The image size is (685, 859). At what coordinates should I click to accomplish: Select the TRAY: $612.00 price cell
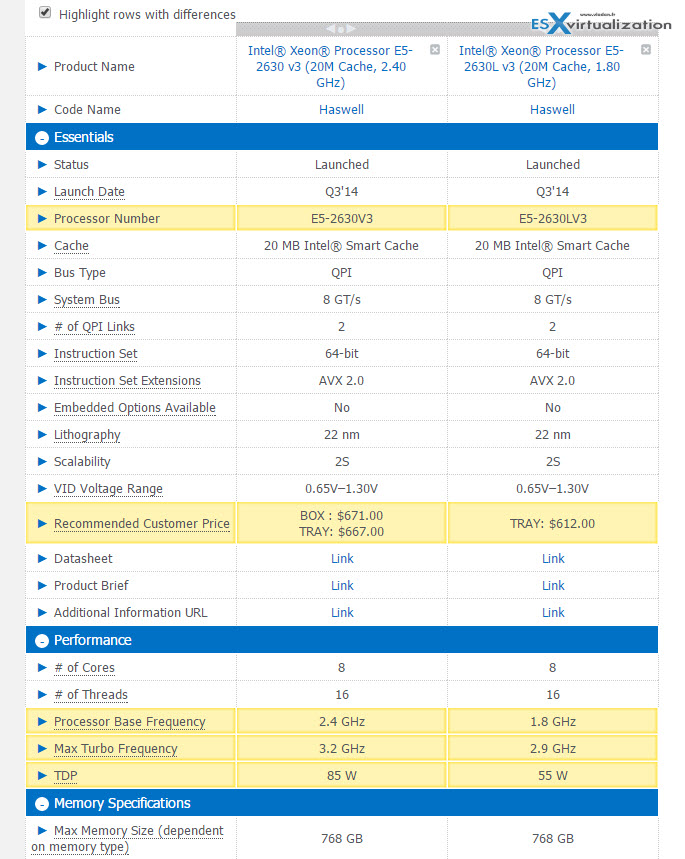pos(552,524)
